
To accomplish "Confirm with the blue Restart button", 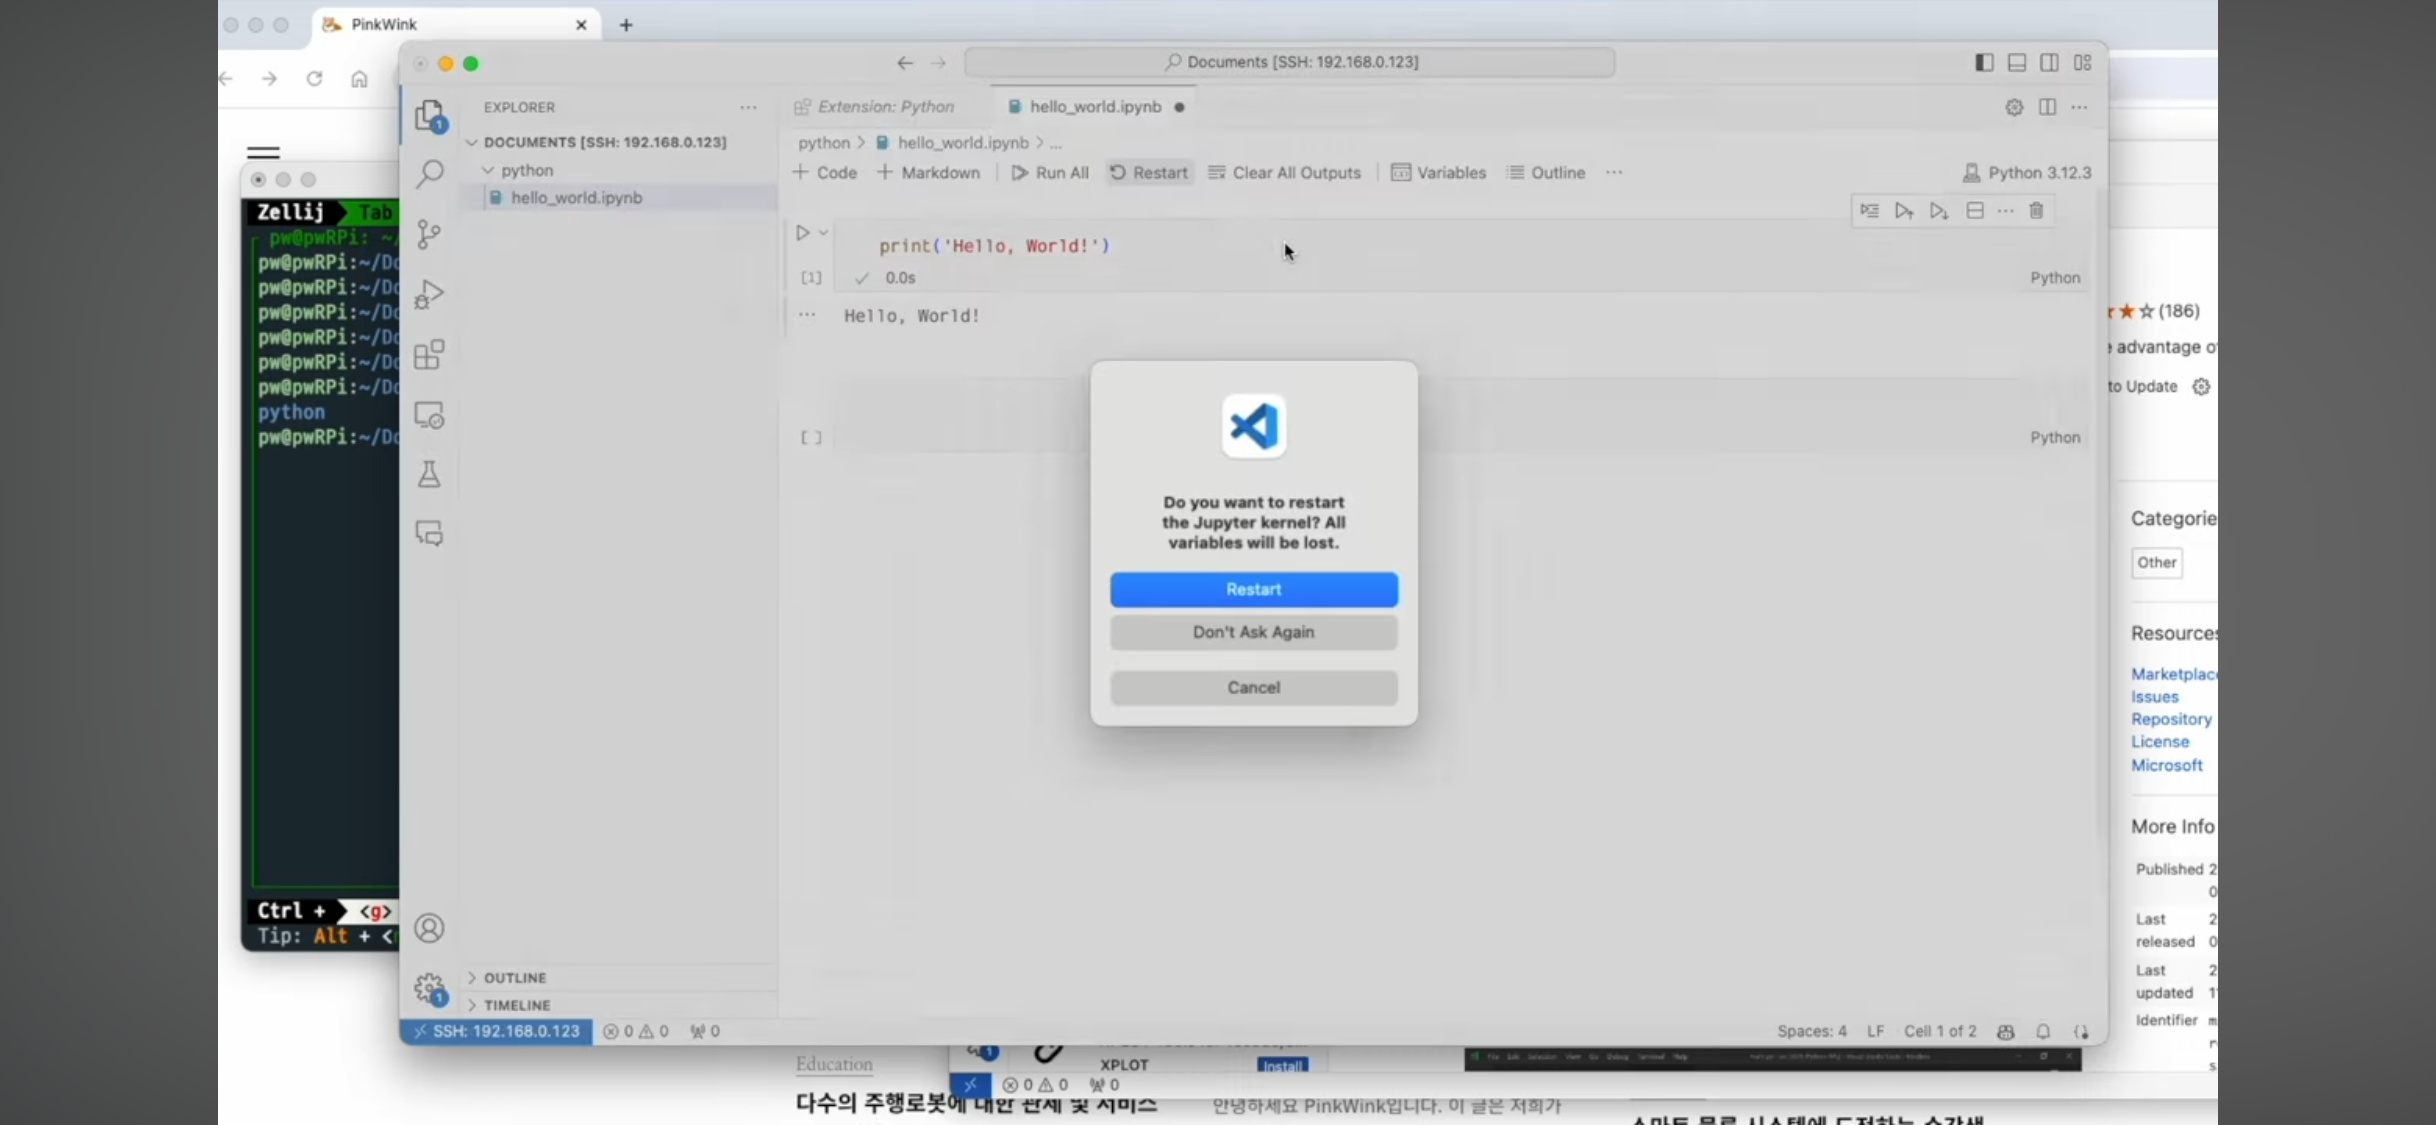I will 1253,589.
